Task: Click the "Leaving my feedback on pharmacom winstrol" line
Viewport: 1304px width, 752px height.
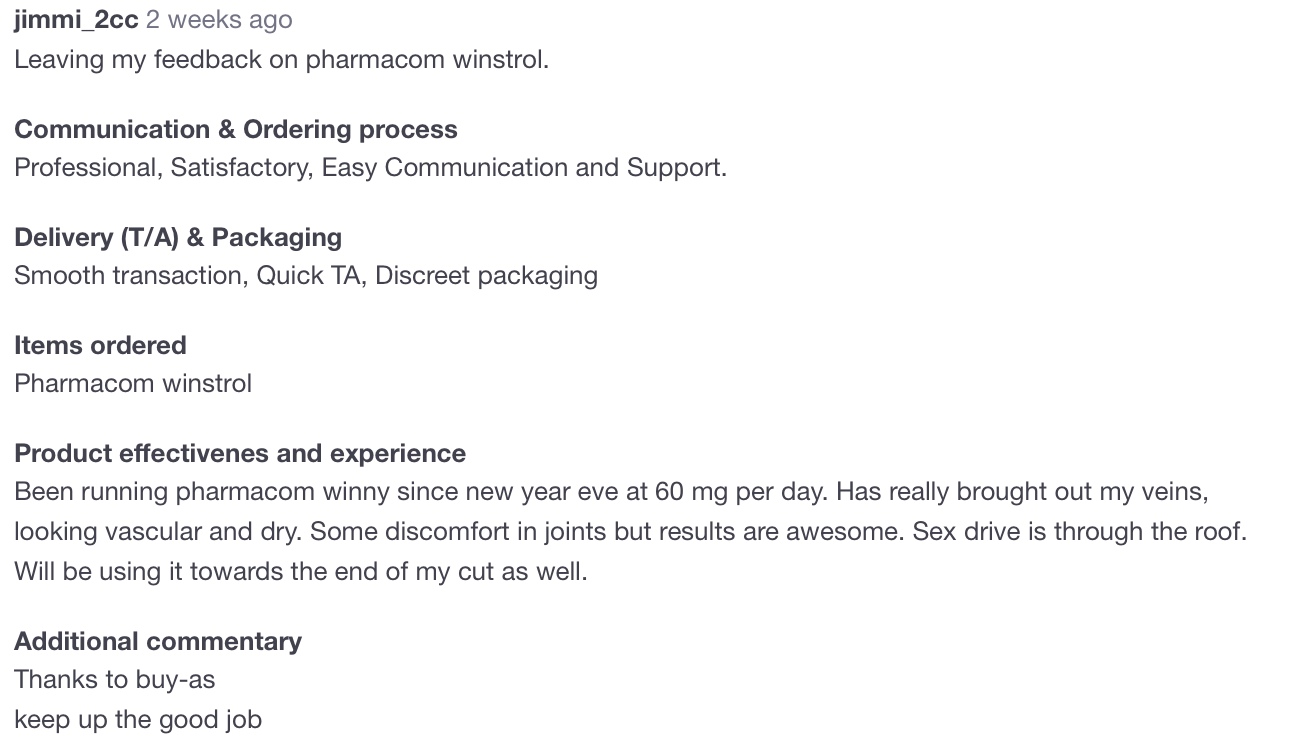Action: (x=281, y=60)
